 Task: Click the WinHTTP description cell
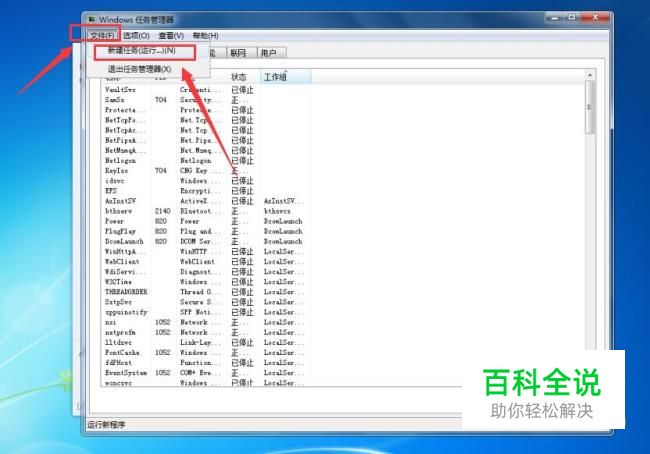pyautogui.click(x=201, y=252)
